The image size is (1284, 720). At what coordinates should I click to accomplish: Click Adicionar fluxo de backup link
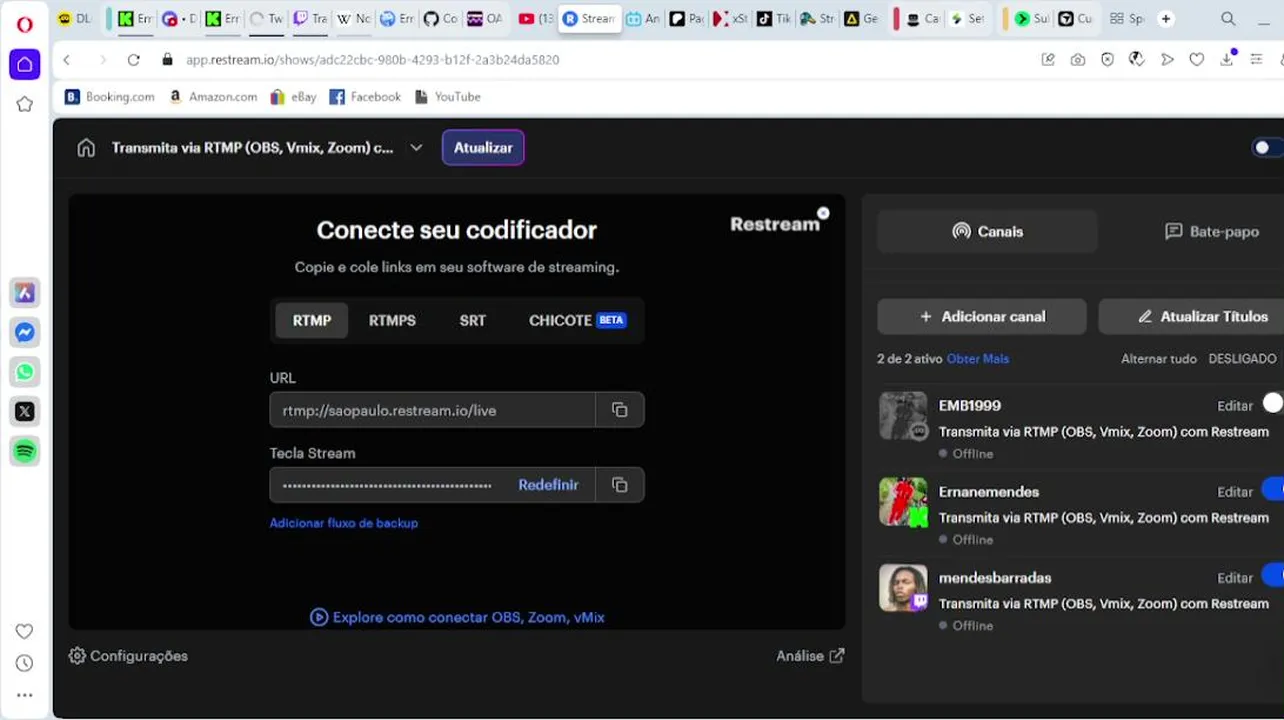coord(344,523)
